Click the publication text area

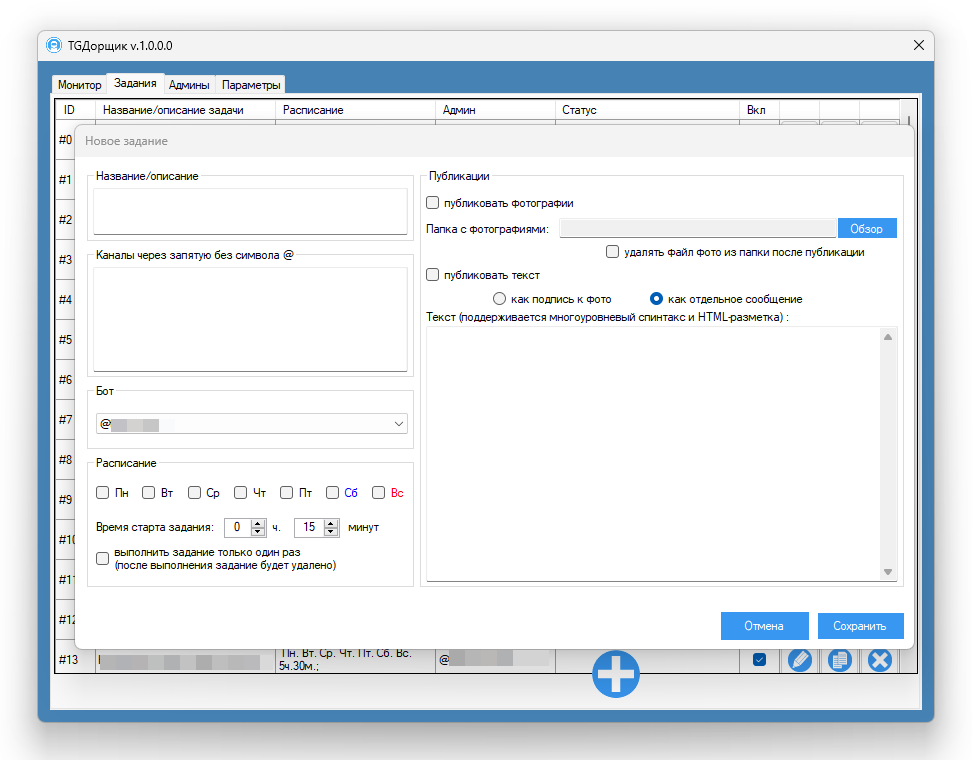pyautogui.click(x=654, y=454)
